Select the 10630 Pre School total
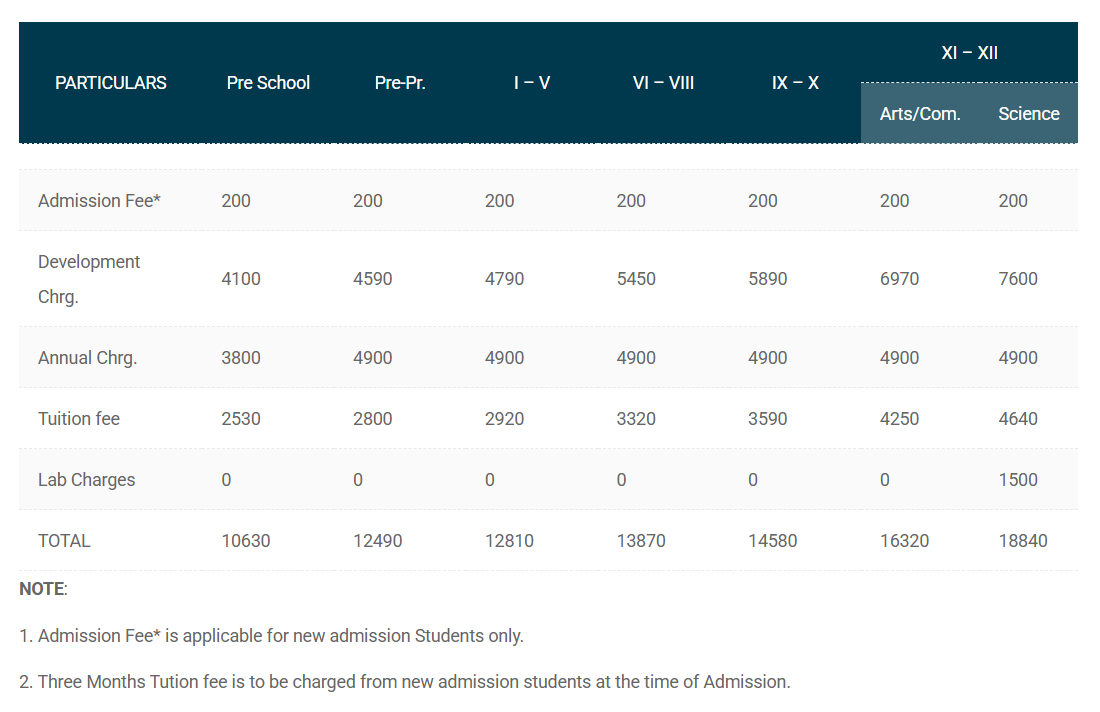The height and width of the screenshot is (712, 1100). 244,540
